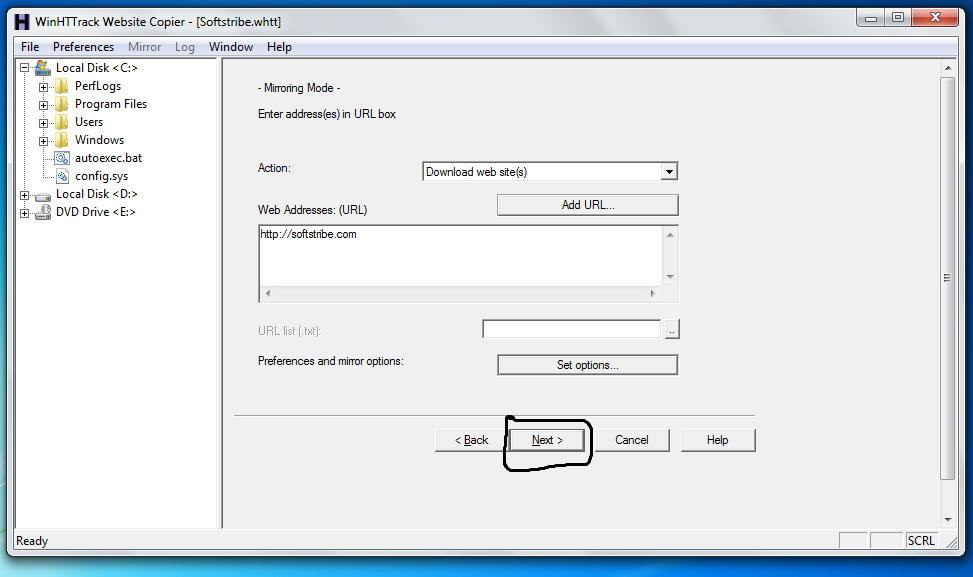Expand the Program Files tree node

[x=41, y=103]
